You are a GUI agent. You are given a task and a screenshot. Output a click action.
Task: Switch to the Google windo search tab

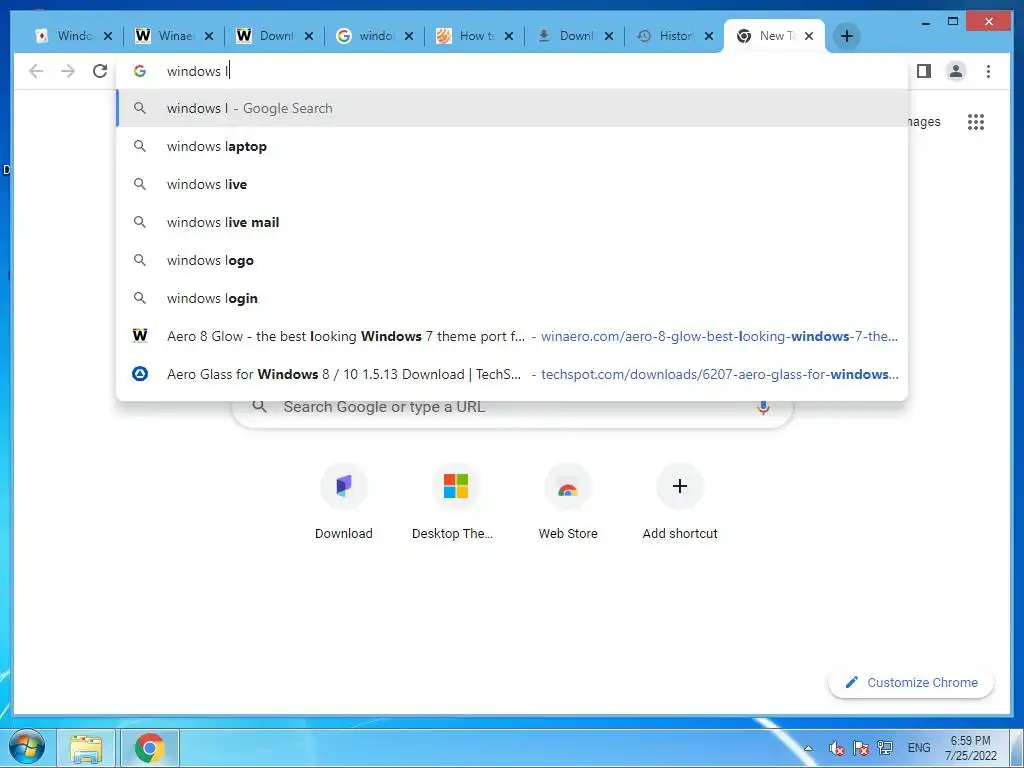[x=374, y=36]
